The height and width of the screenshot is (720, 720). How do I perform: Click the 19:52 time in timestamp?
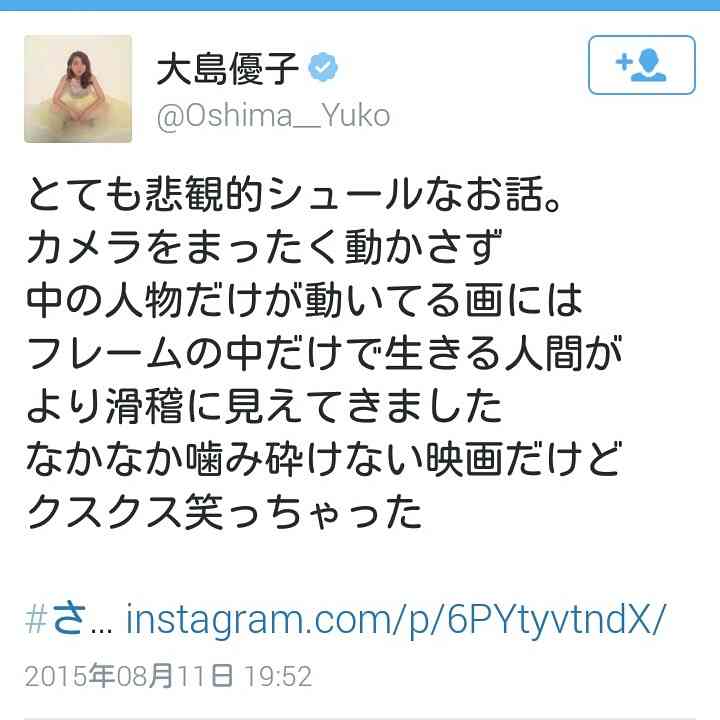[278, 676]
